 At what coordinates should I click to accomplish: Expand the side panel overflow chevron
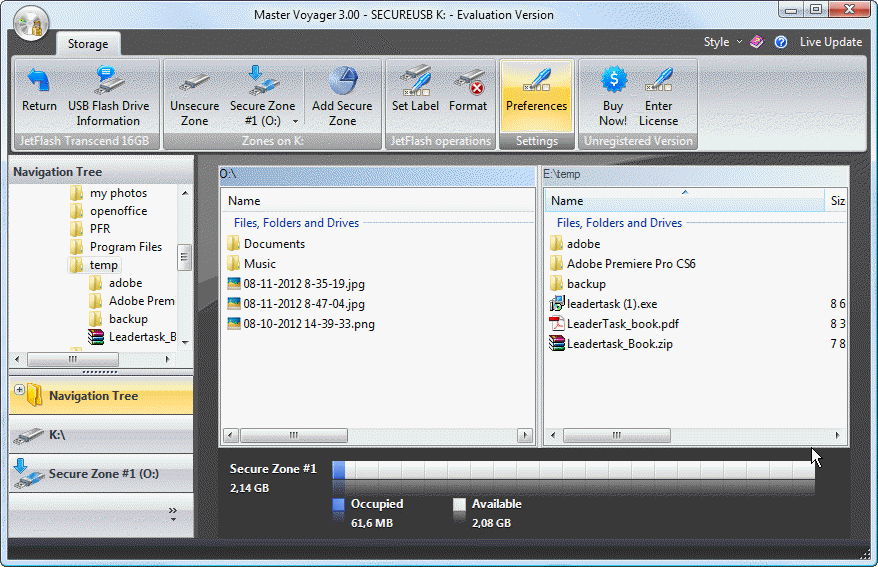(x=172, y=513)
